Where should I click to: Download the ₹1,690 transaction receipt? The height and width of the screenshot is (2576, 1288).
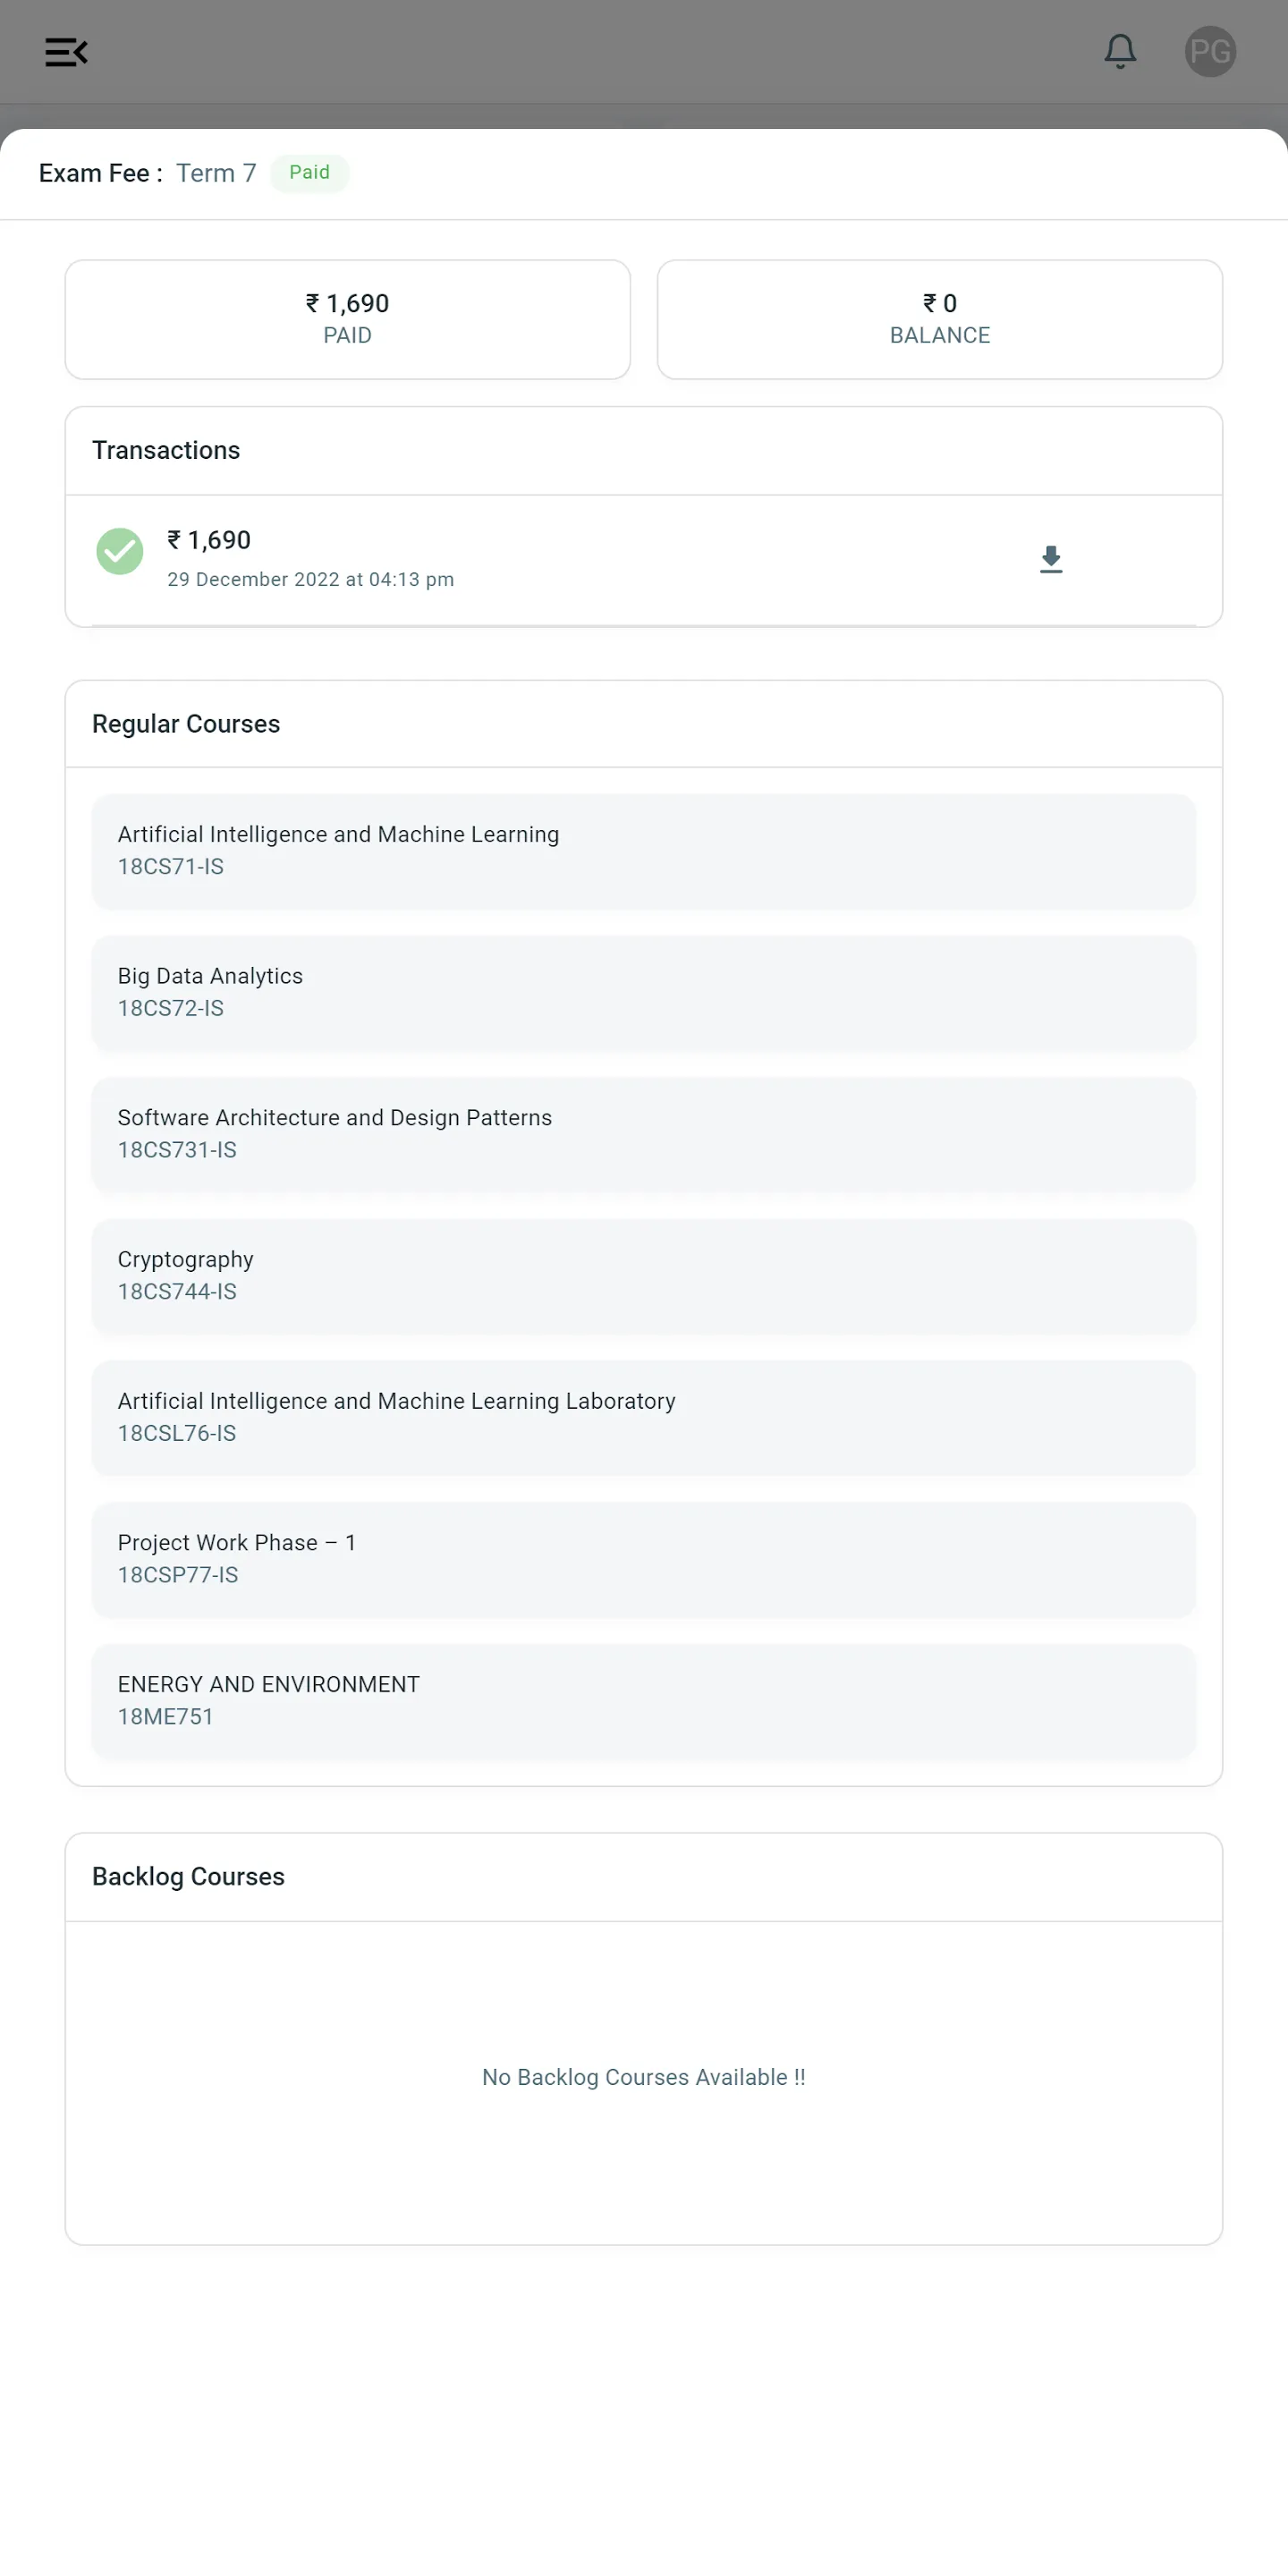[1051, 559]
